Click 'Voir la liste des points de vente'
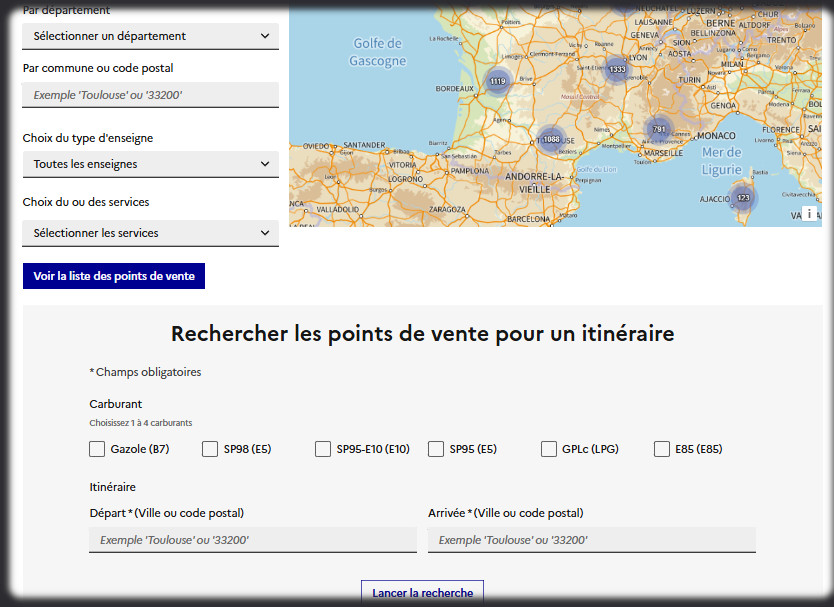The height and width of the screenshot is (607, 834). tap(114, 276)
